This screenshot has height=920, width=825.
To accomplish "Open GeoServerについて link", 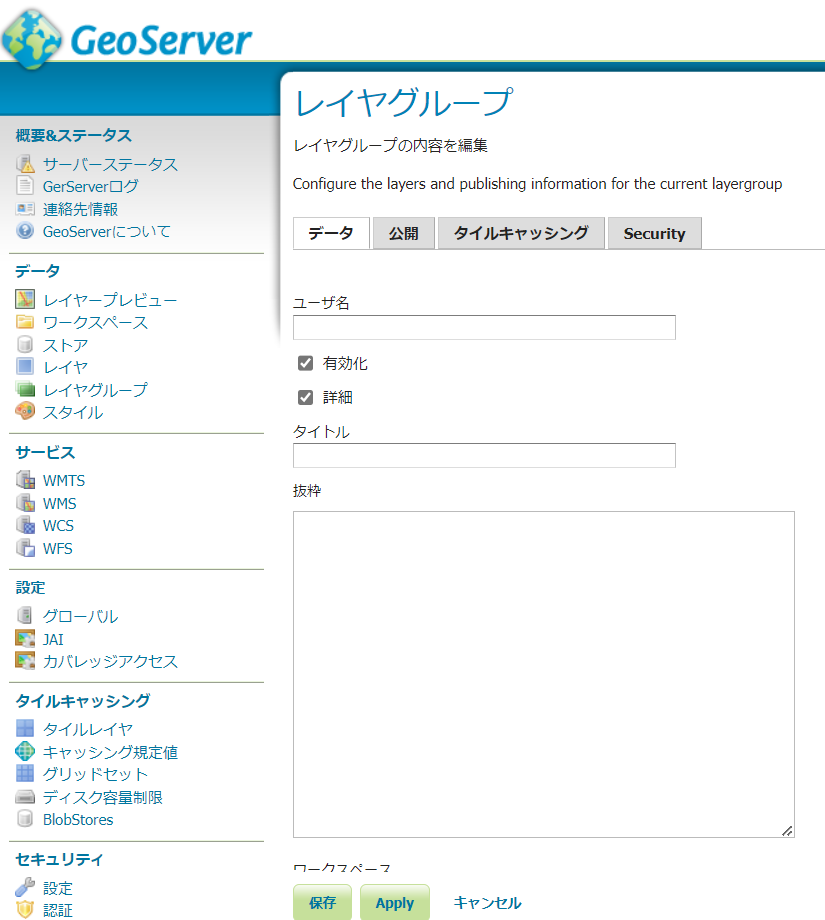I will point(107,231).
